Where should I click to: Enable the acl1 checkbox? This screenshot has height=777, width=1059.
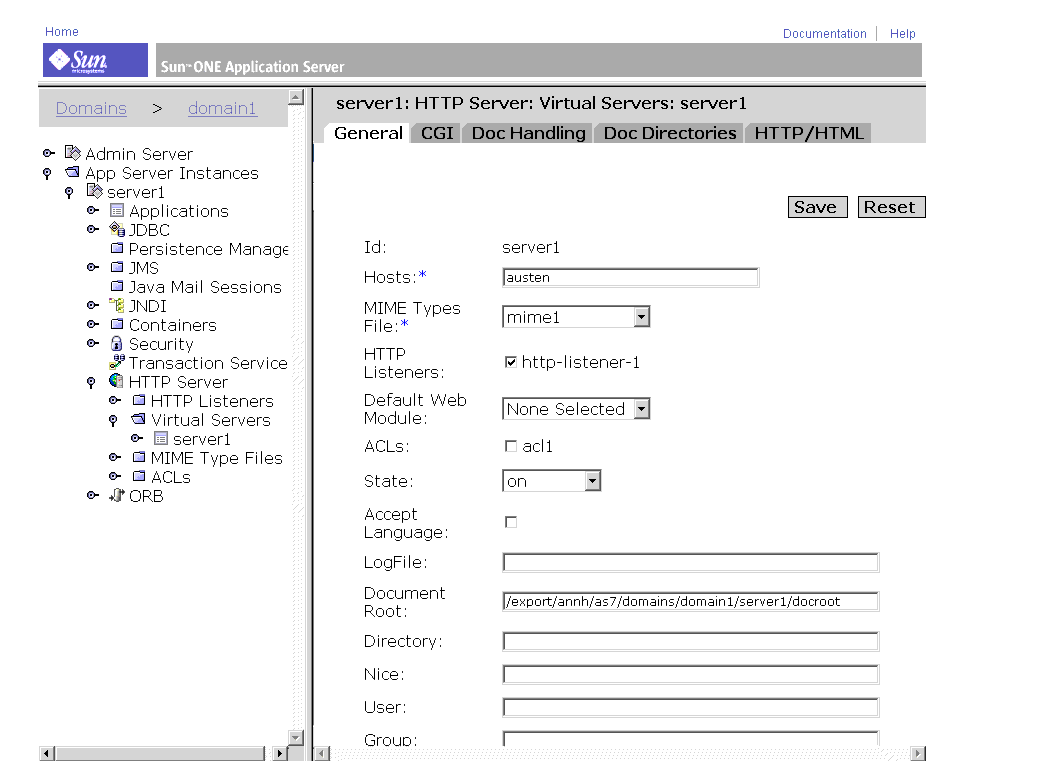pos(511,446)
